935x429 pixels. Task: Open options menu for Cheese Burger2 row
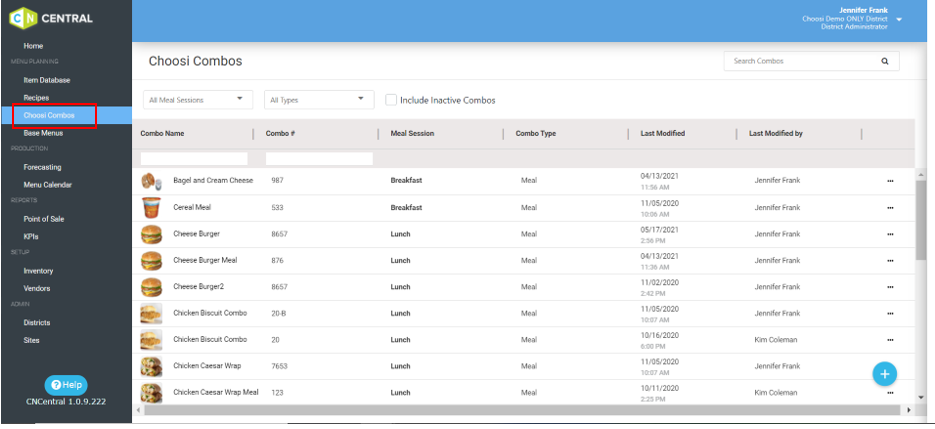pos(890,287)
